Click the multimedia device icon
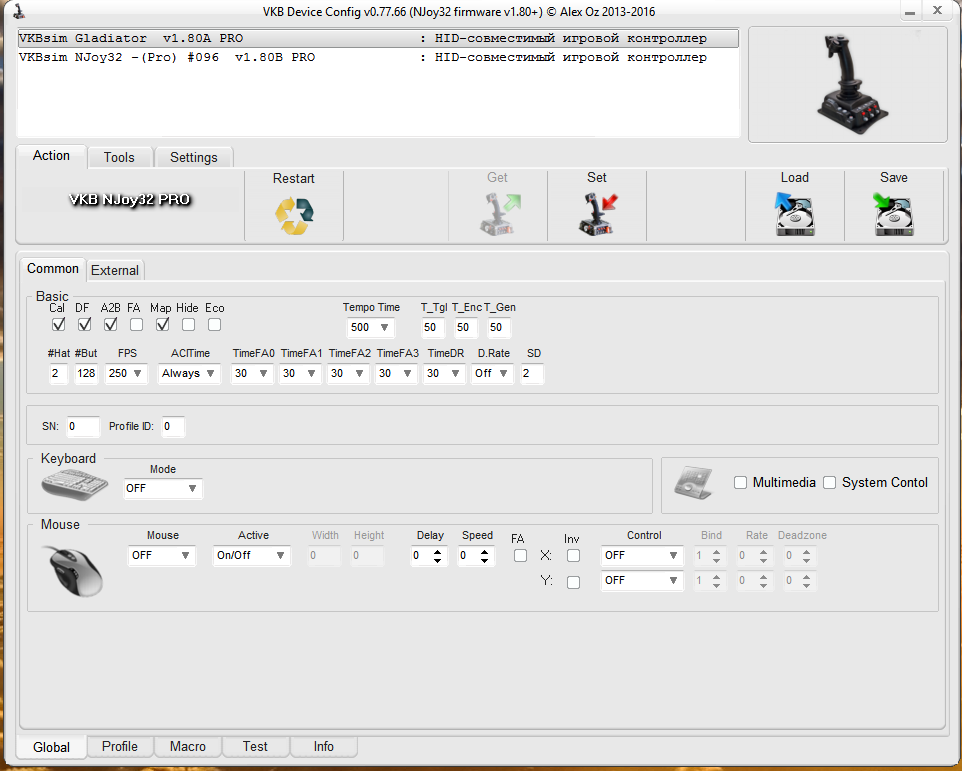962x771 pixels. 693,483
